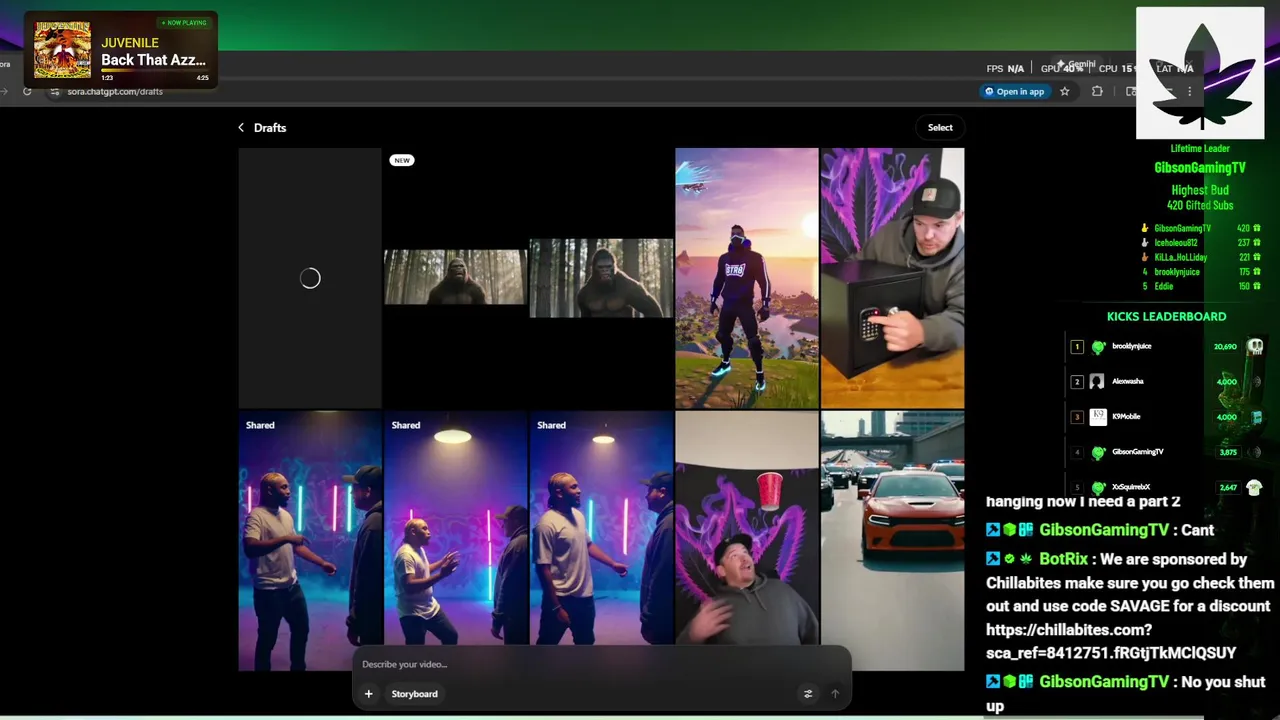Open the NEW gorilla forest draft

pos(455,277)
